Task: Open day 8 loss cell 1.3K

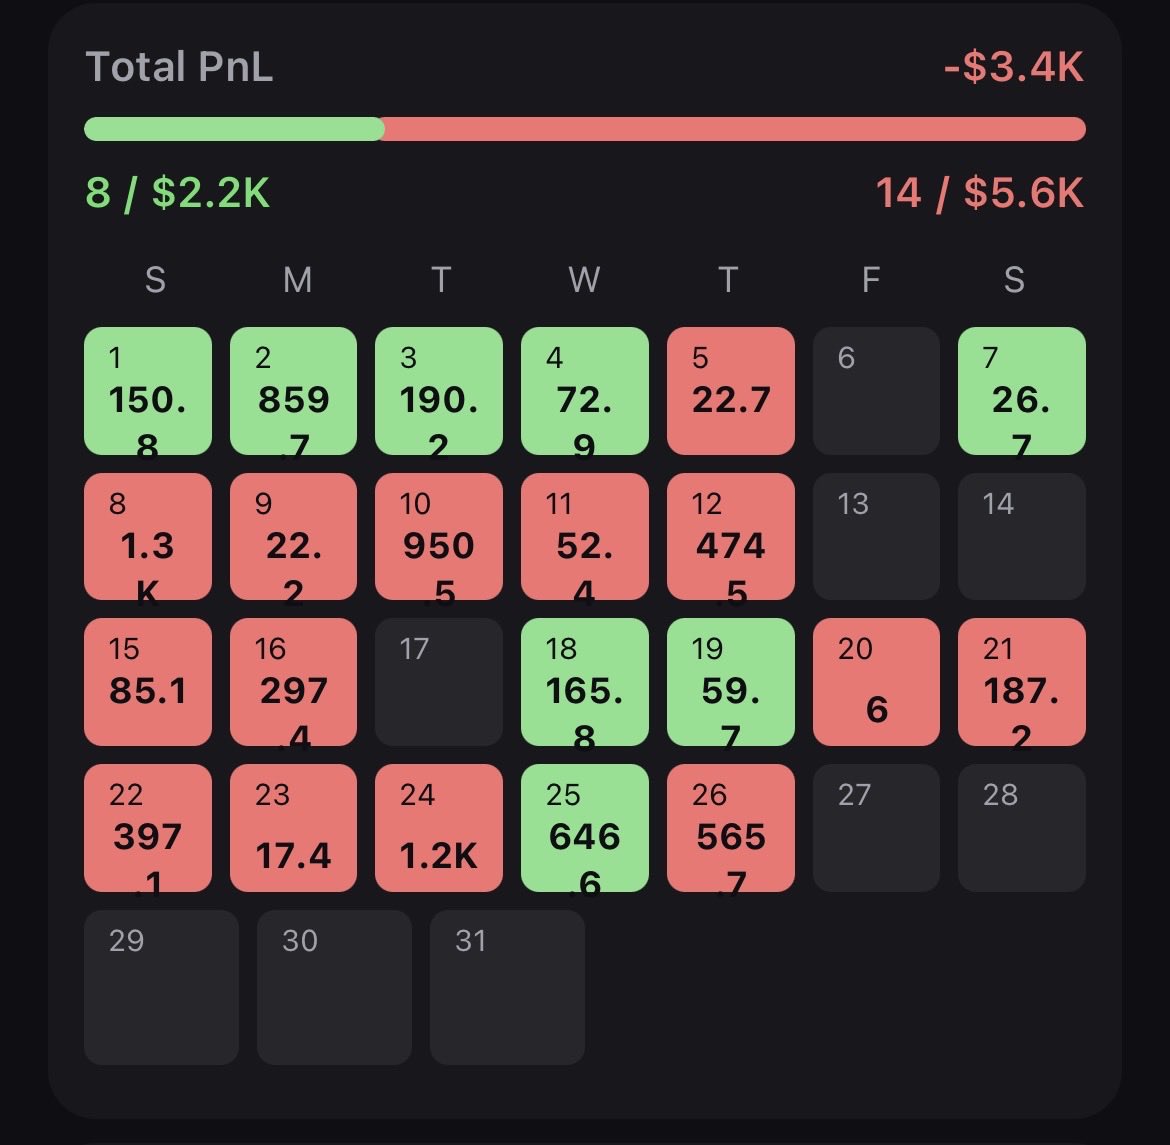Action: click(148, 537)
